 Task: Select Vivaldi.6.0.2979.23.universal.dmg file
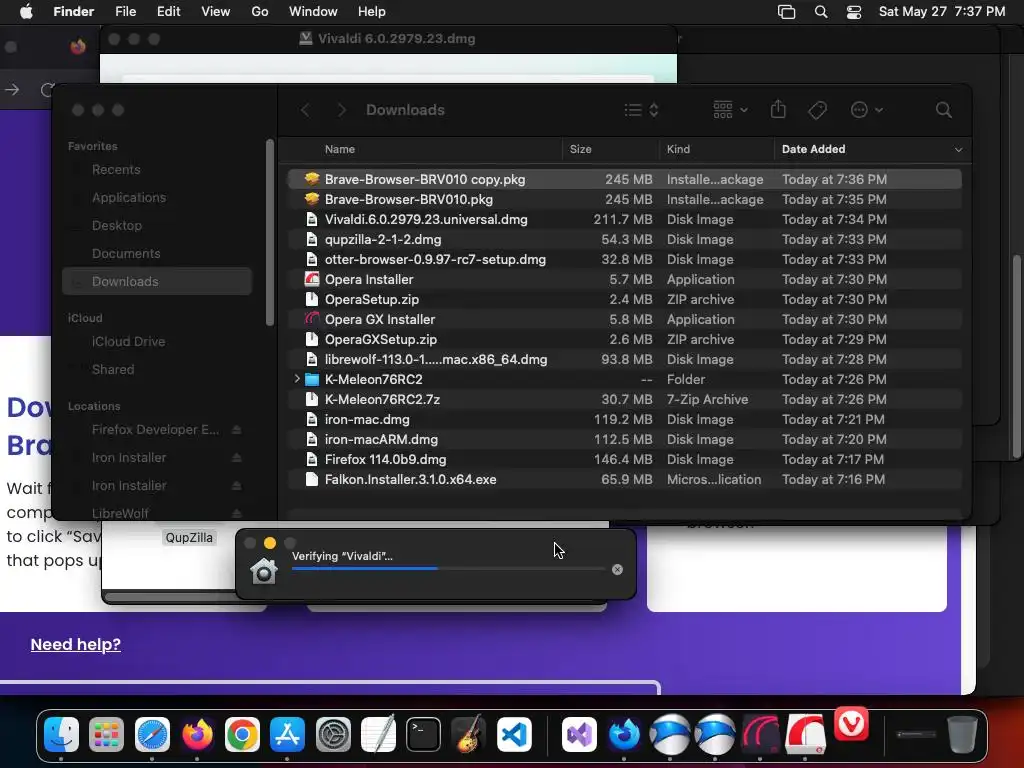pos(624,219)
